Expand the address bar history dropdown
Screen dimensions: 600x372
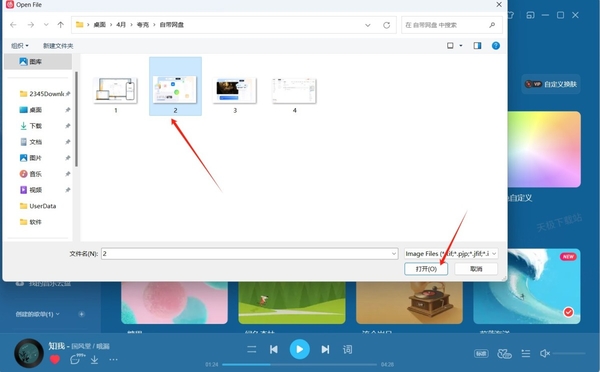pyautogui.click(x=368, y=25)
